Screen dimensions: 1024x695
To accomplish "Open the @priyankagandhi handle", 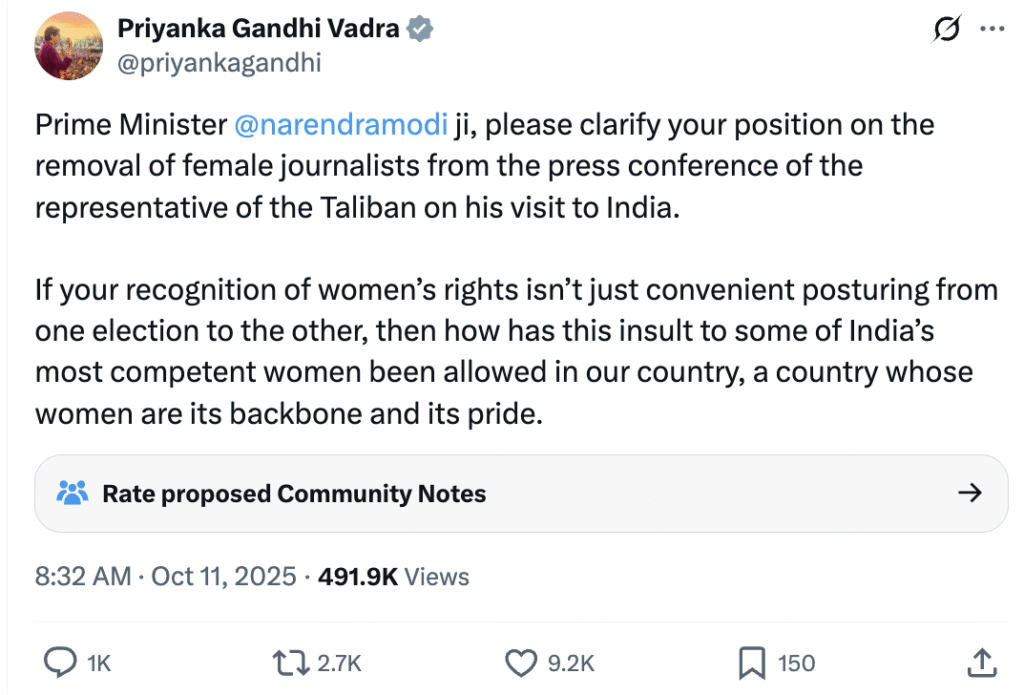I will click(x=219, y=63).
